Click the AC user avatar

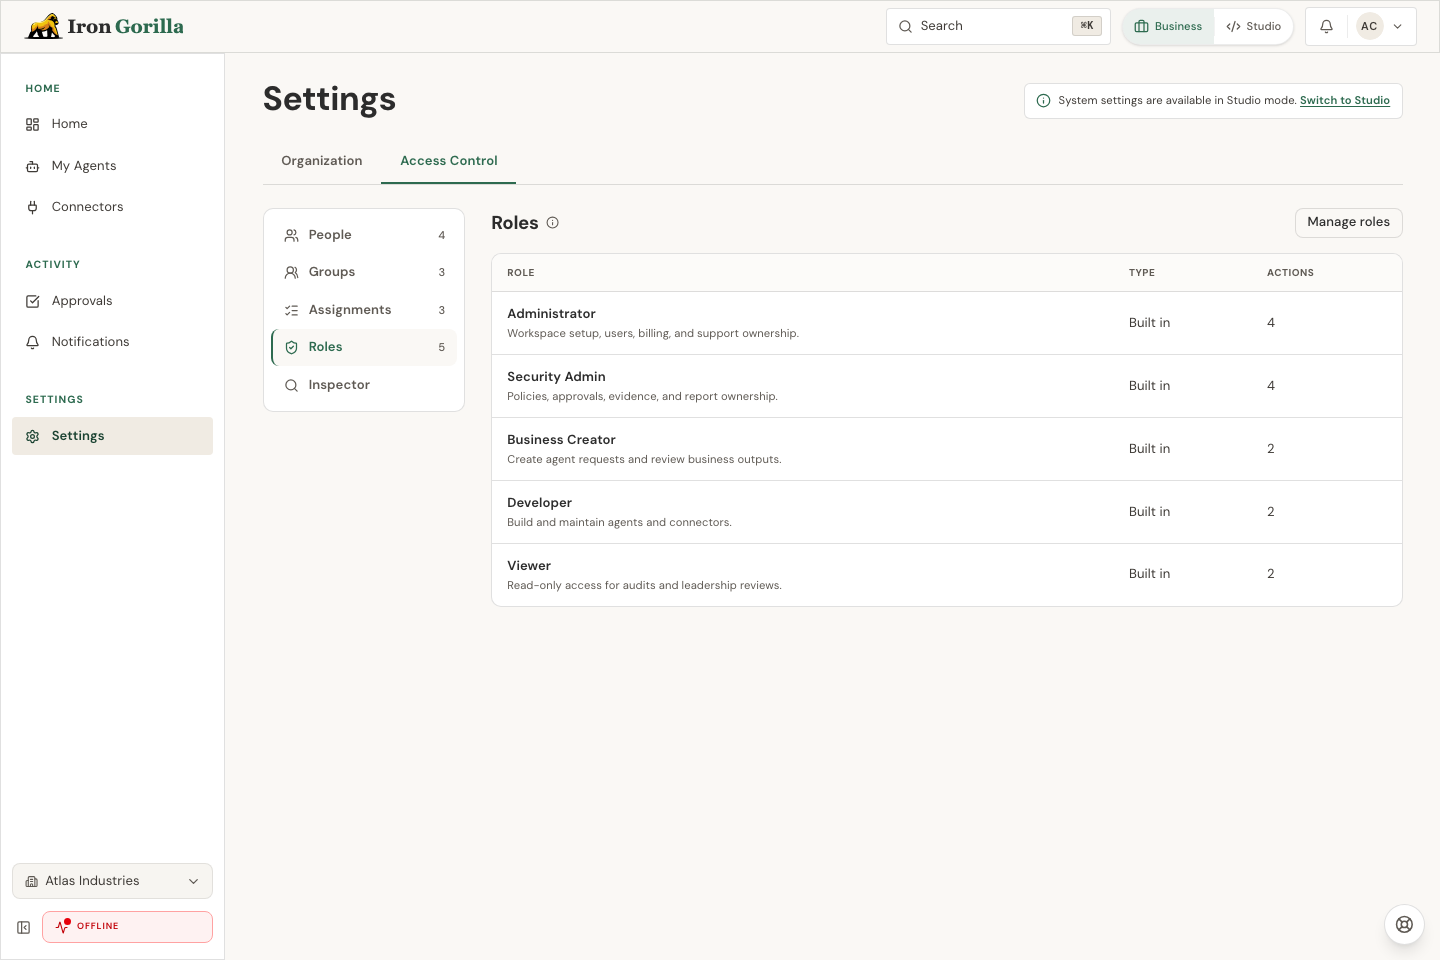tap(1369, 26)
